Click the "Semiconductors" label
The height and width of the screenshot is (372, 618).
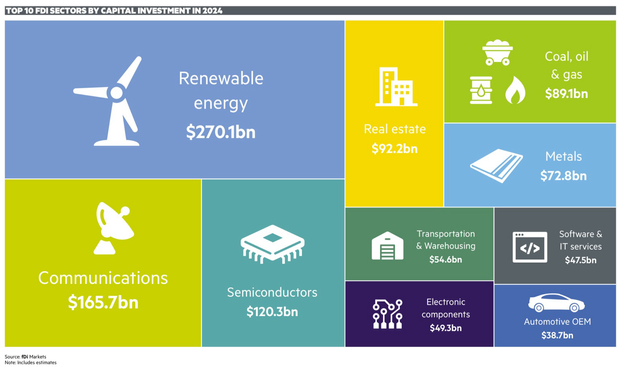[x=272, y=292]
